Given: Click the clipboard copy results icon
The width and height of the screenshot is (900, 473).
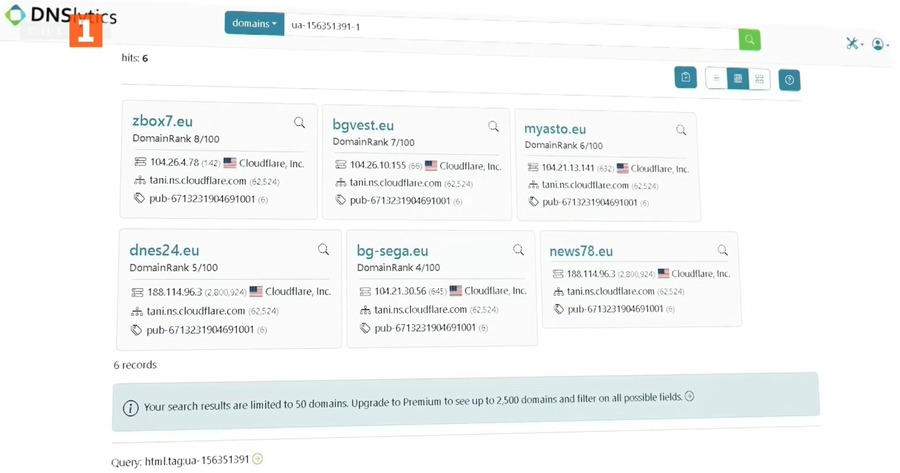Looking at the screenshot, I should click(685, 77).
